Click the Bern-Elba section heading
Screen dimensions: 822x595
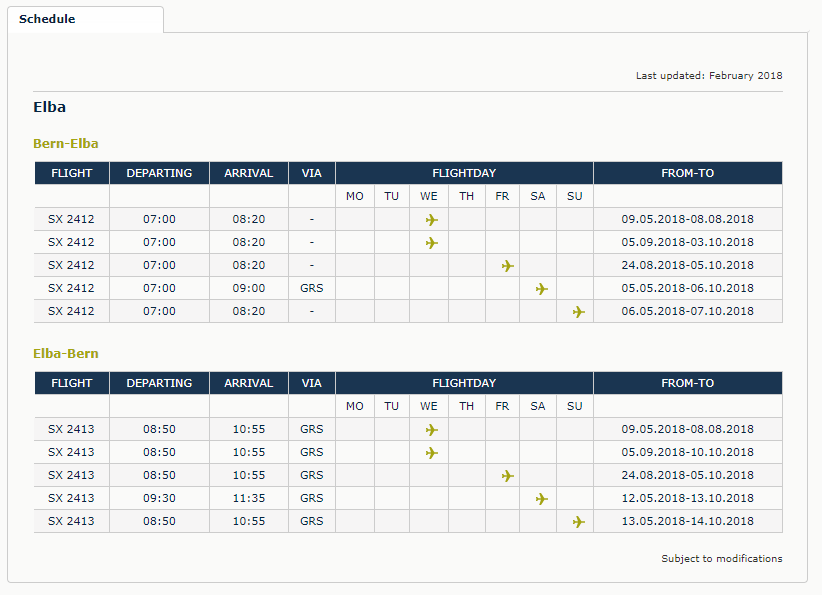tap(66, 144)
